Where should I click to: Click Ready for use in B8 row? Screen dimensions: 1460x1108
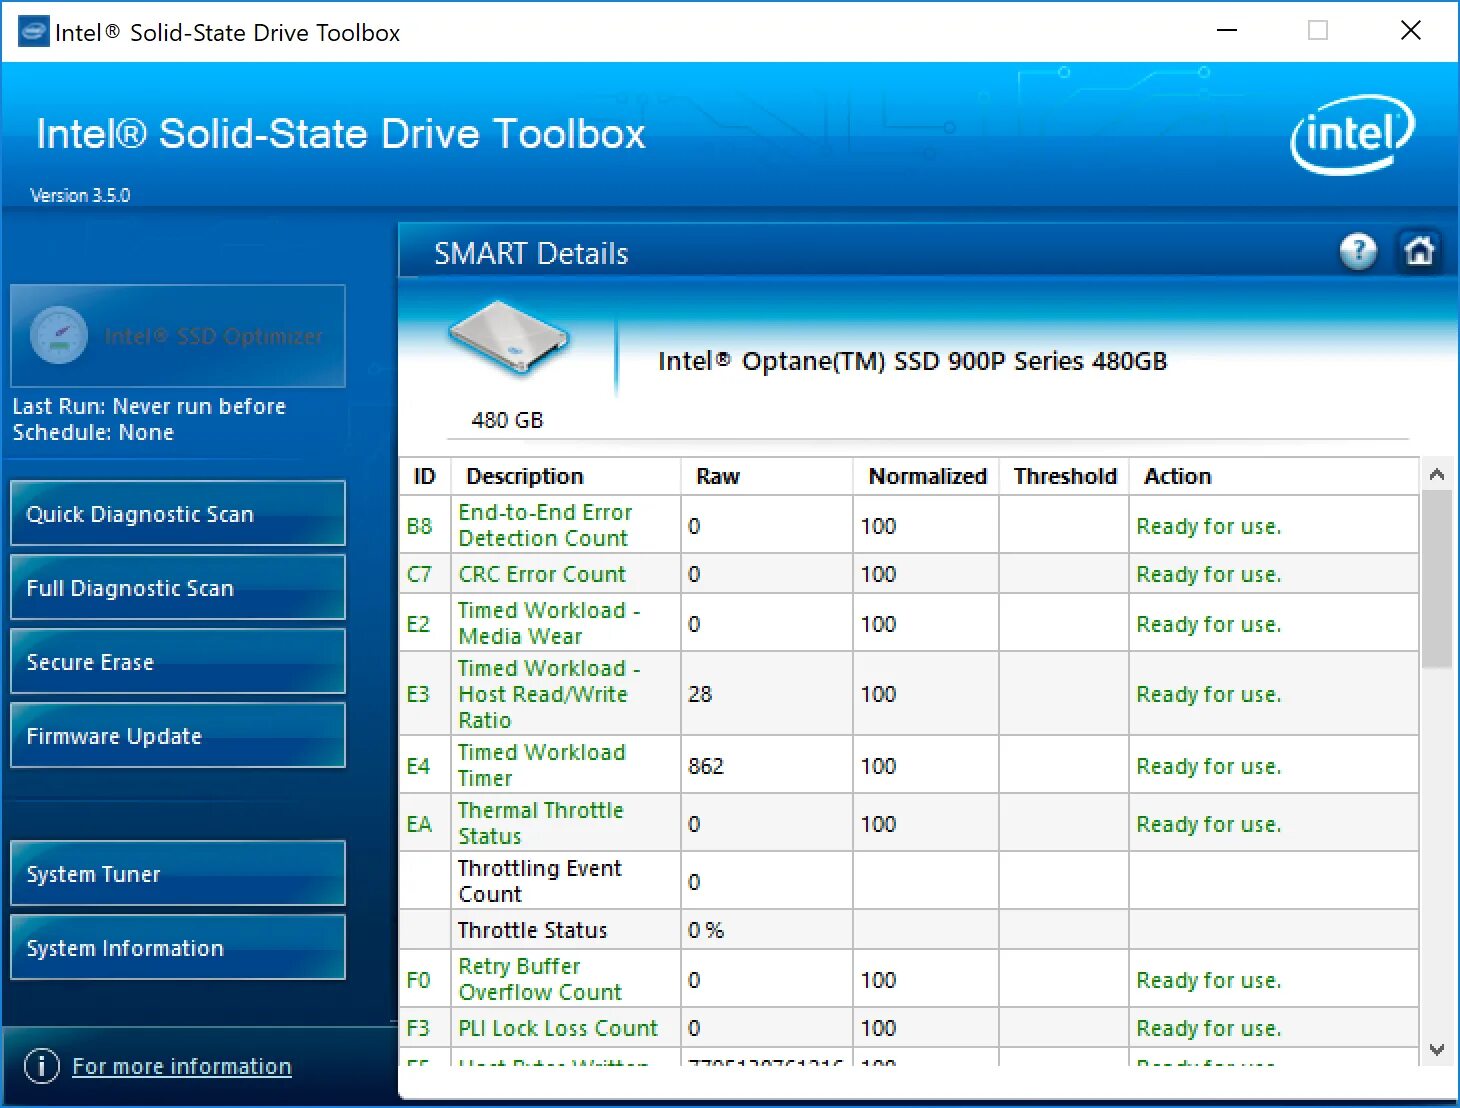(x=1208, y=526)
